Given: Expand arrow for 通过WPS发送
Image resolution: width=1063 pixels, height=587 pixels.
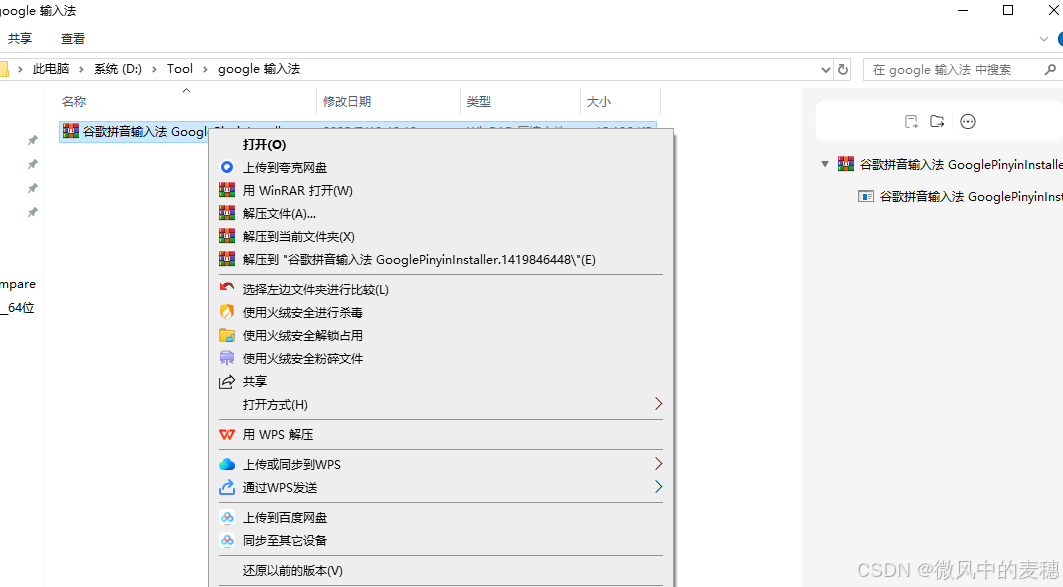Looking at the screenshot, I should (x=658, y=487).
